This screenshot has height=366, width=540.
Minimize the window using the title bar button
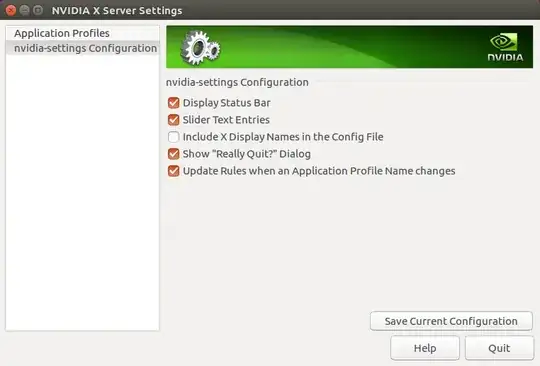[x=24, y=10]
